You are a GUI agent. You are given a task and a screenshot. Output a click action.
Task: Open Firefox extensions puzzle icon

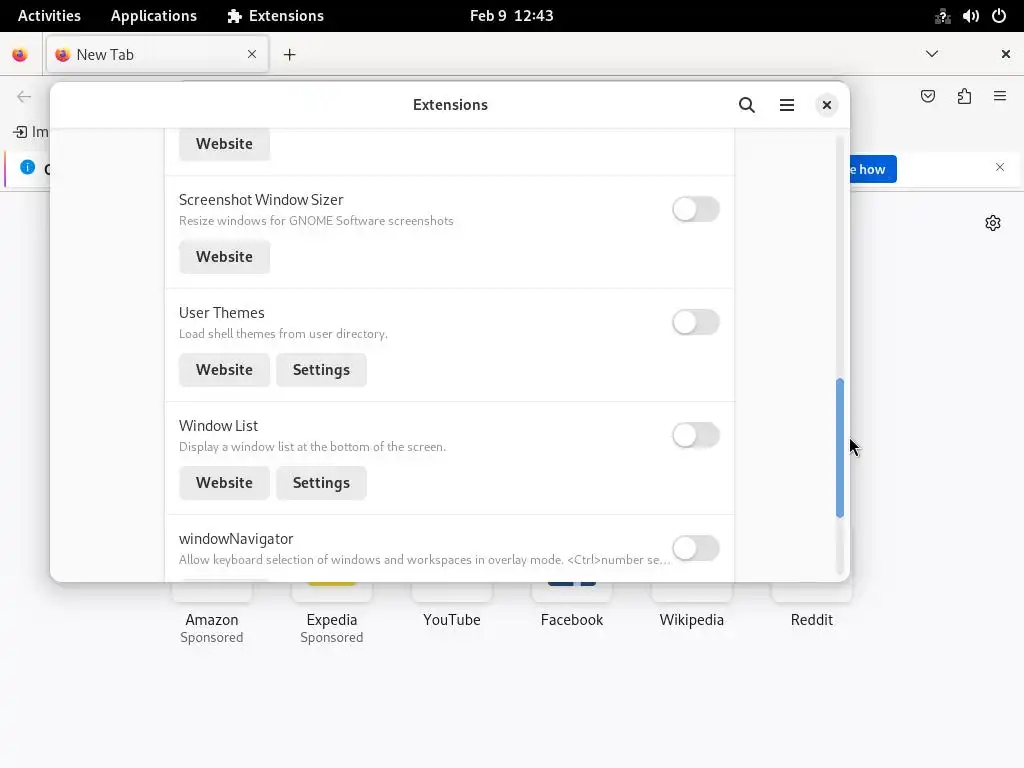[964, 97]
